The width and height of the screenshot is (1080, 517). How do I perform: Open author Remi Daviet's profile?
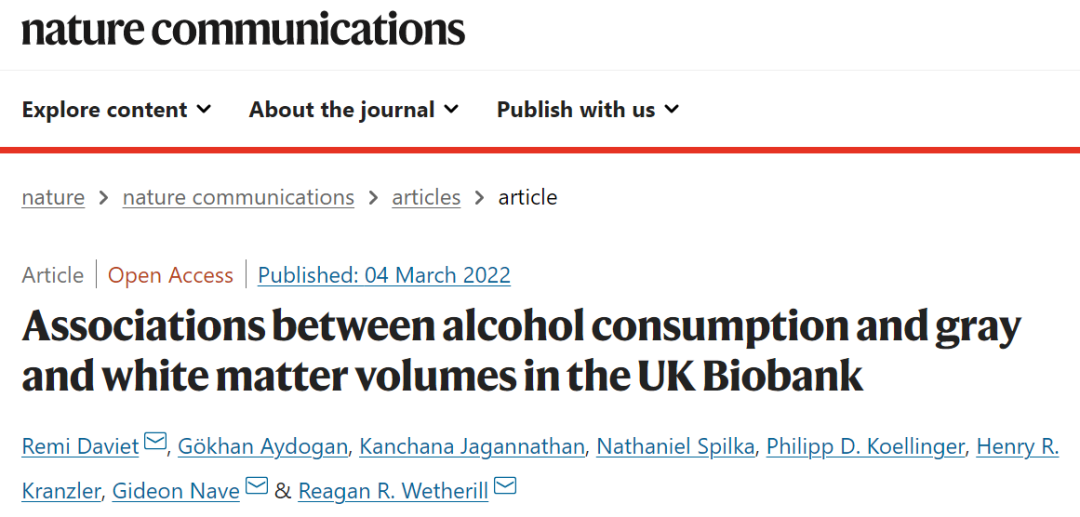(80, 446)
